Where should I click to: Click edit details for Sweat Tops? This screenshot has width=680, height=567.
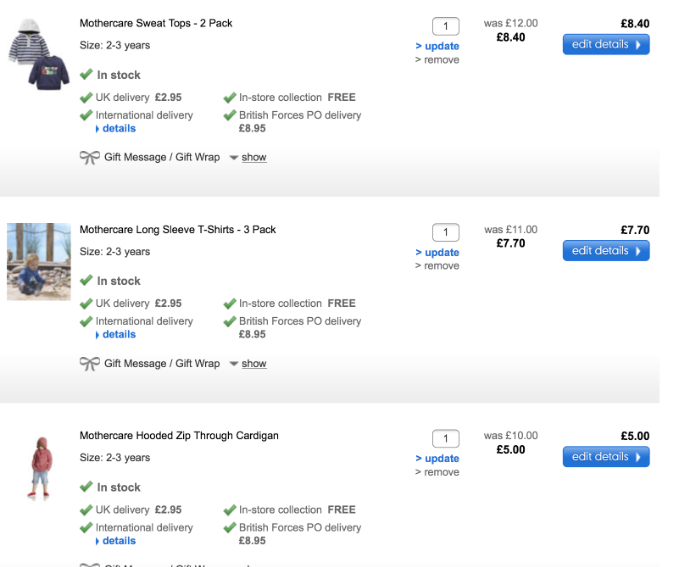point(605,44)
